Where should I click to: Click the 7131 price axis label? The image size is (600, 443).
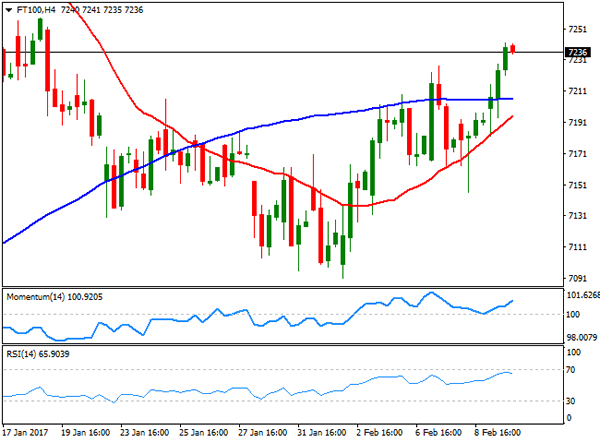pos(577,216)
